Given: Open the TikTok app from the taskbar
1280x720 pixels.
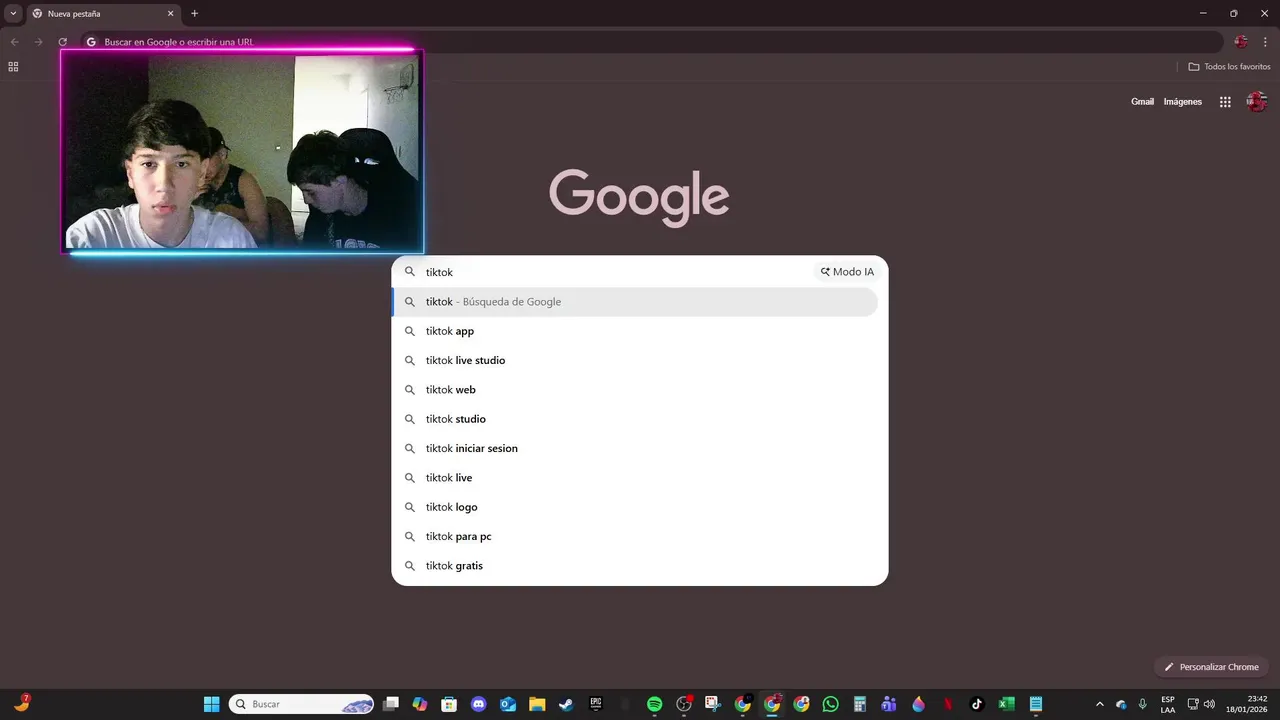Looking at the screenshot, I should pyautogui.click(x=977, y=704).
